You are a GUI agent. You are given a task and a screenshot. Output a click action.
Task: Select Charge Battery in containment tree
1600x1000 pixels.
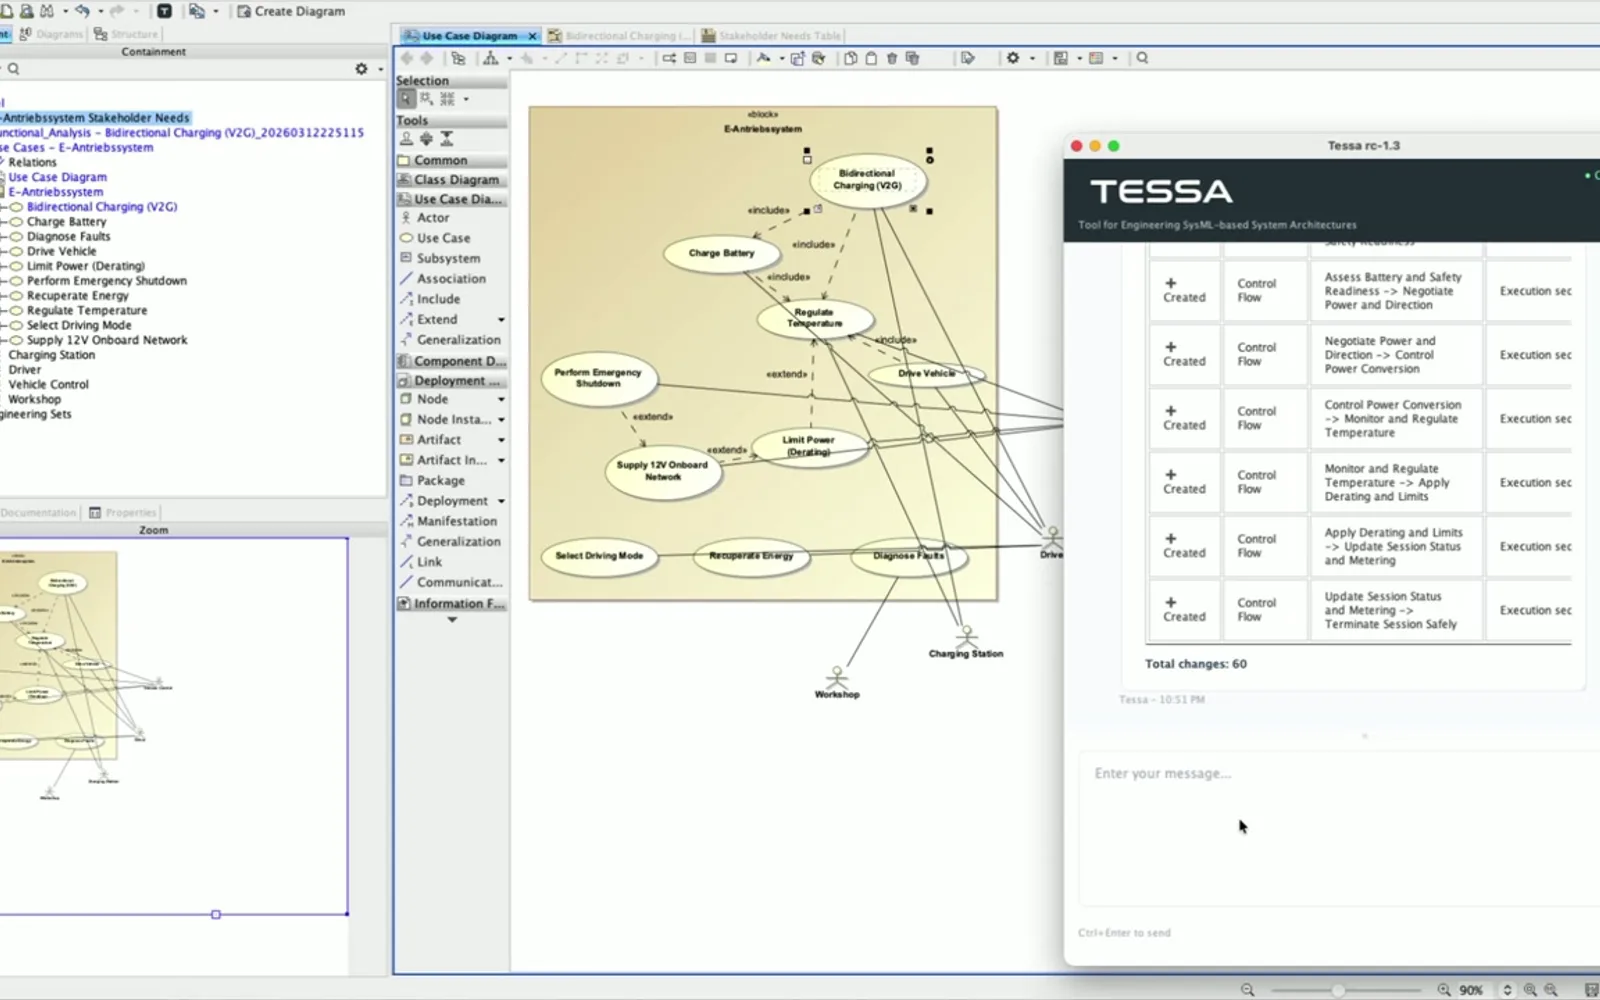point(66,222)
